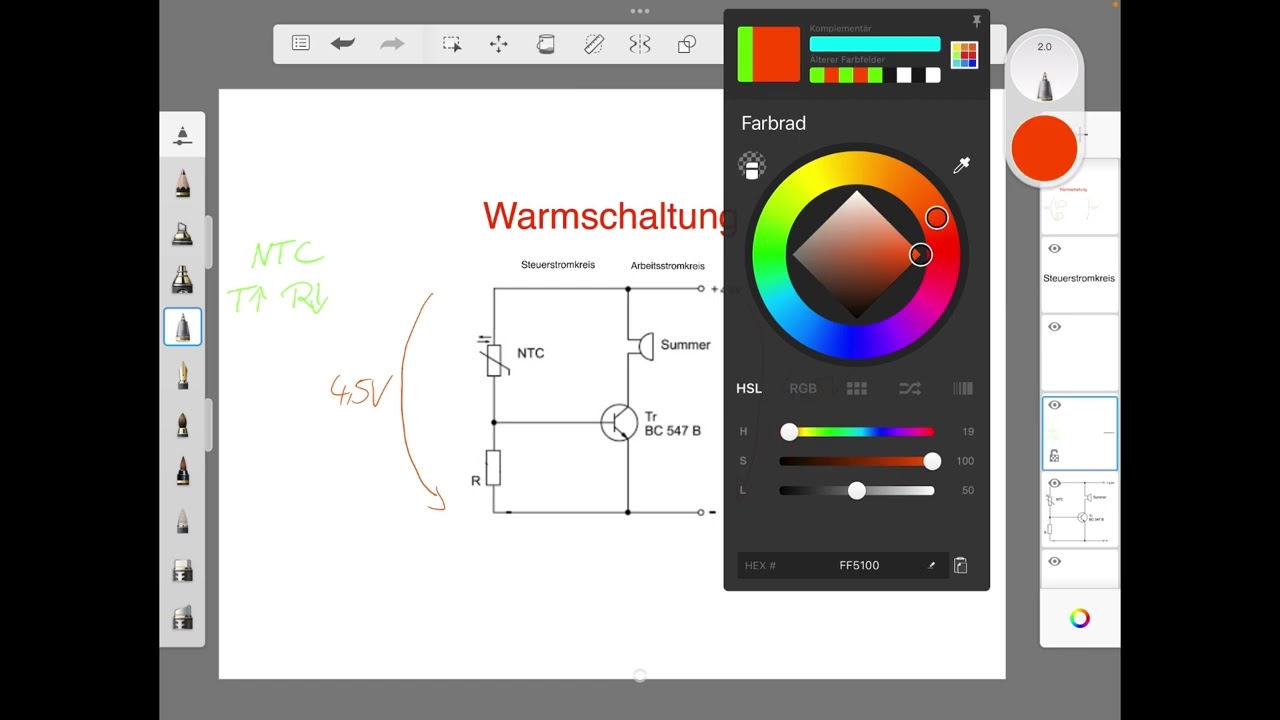Image resolution: width=1280 pixels, height=720 pixels.
Task: Hide the Steuerstromkreis layer
Action: click(x=1054, y=249)
